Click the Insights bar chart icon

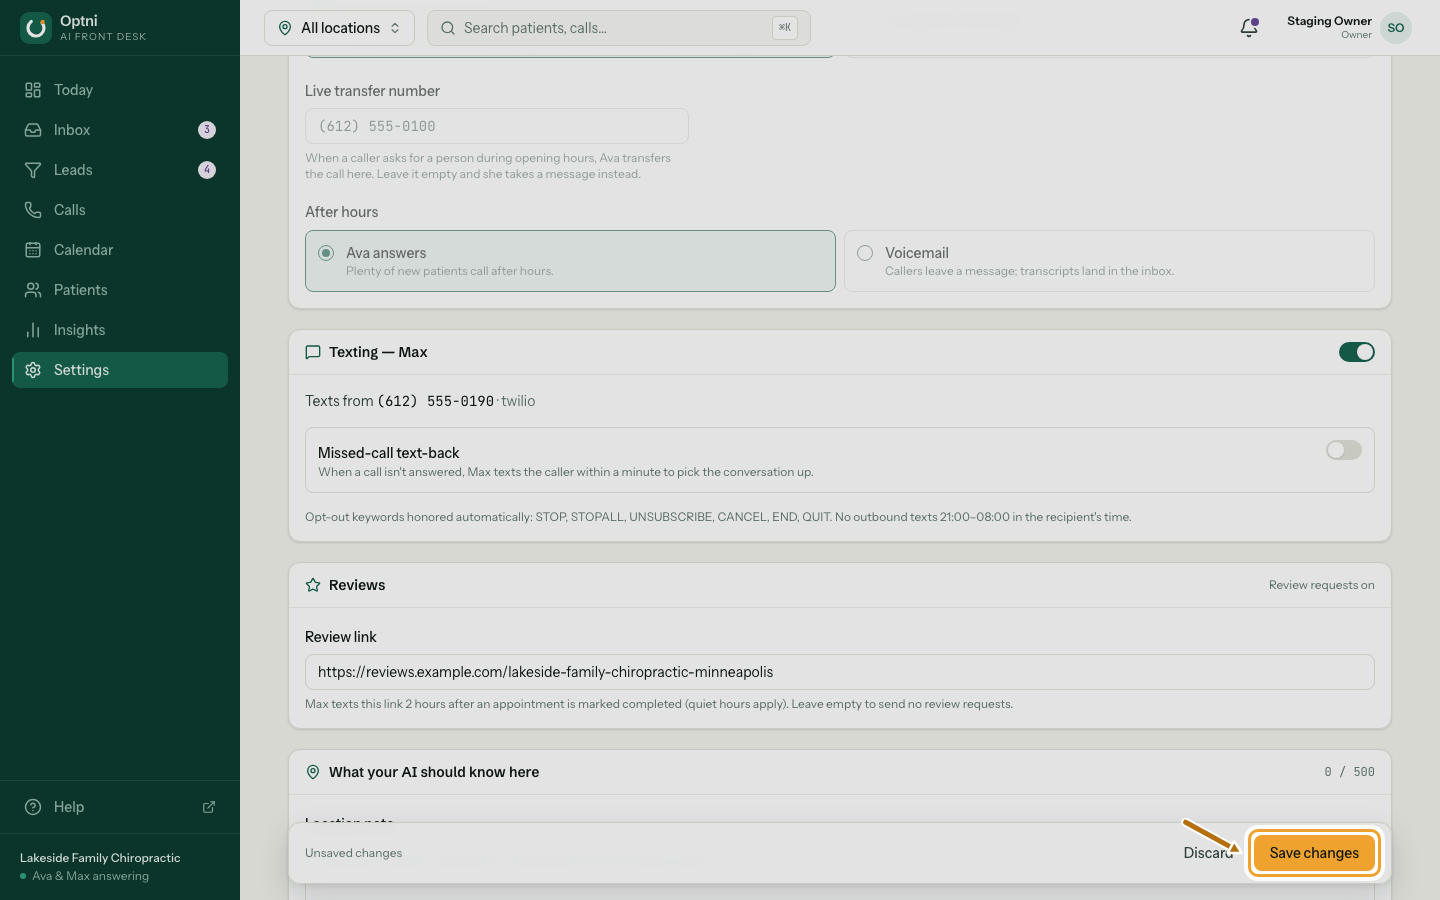(x=33, y=330)
